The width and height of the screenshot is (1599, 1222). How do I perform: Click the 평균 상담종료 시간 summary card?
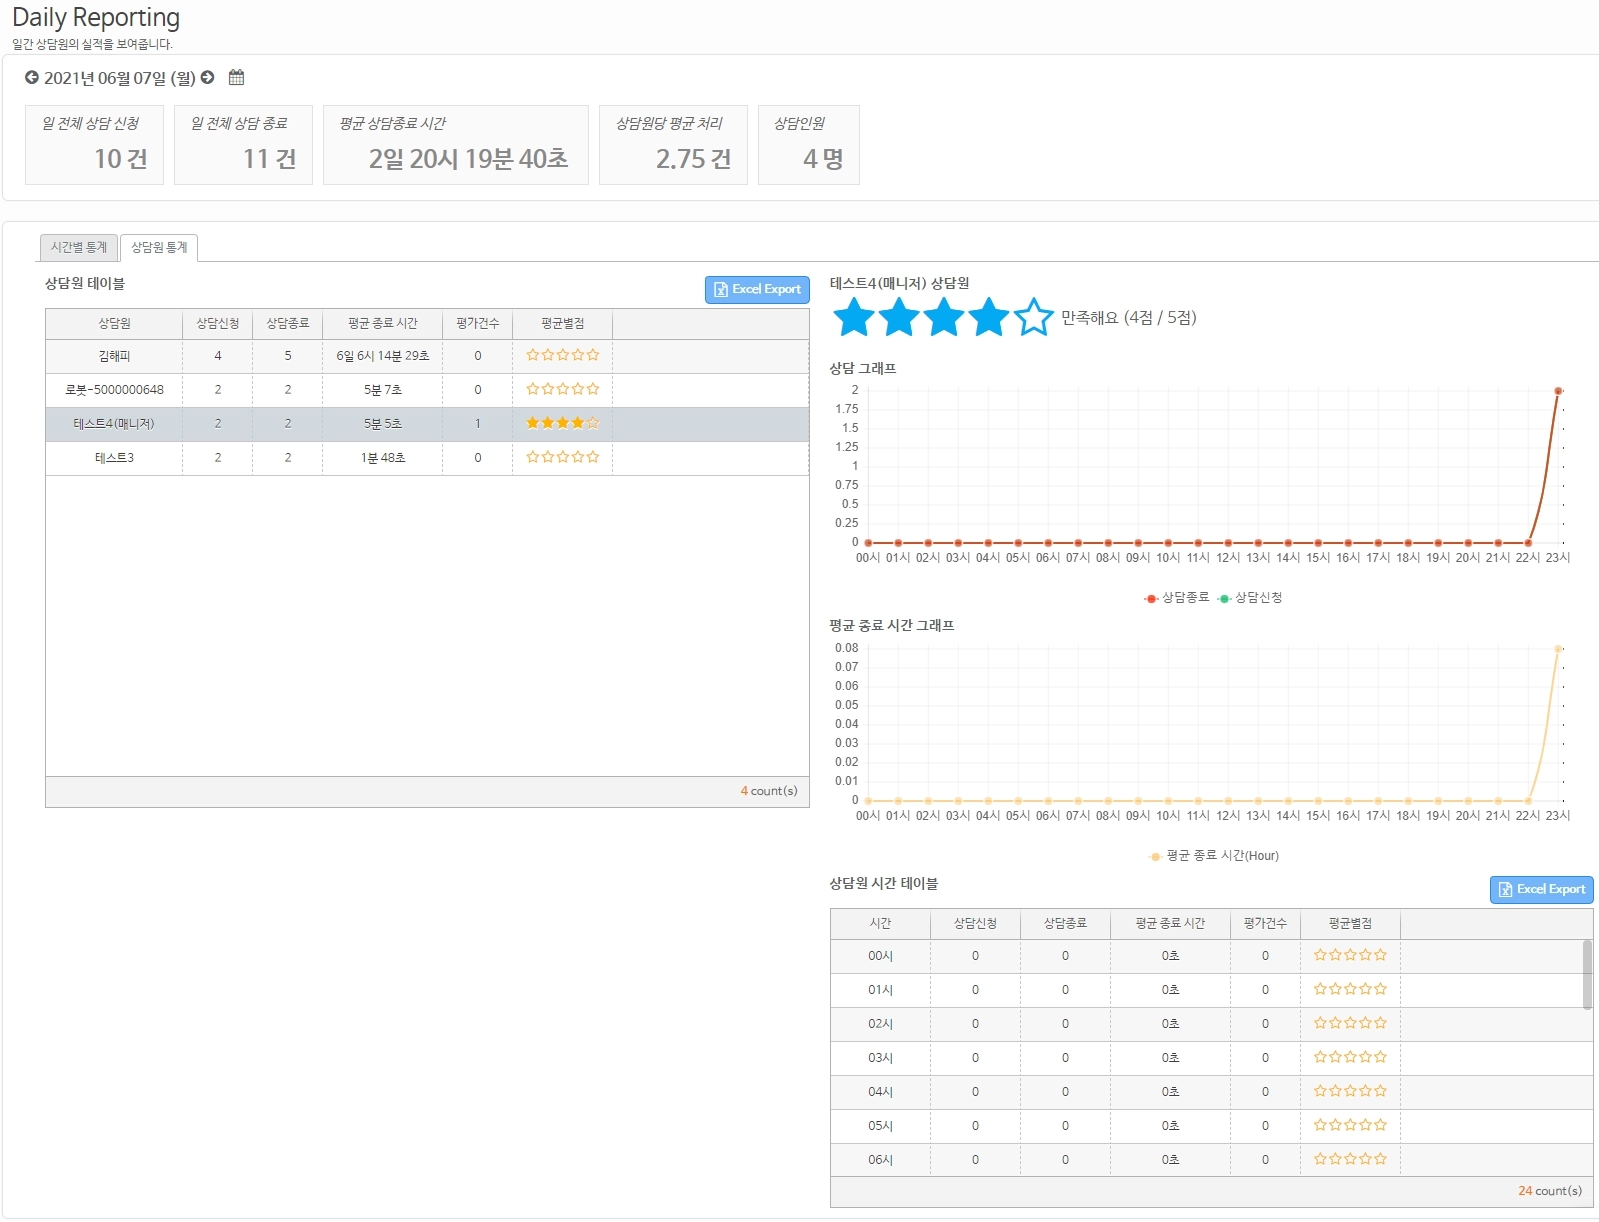click(x=456, y=145)
